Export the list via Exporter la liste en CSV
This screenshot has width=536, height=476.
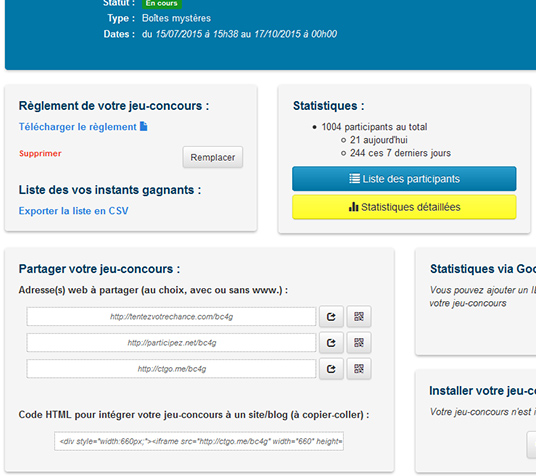[x=74, y=211]
